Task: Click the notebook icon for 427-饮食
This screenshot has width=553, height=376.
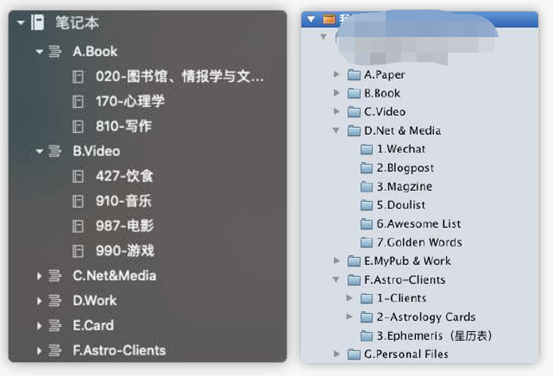Action: [x=78, y=176]
